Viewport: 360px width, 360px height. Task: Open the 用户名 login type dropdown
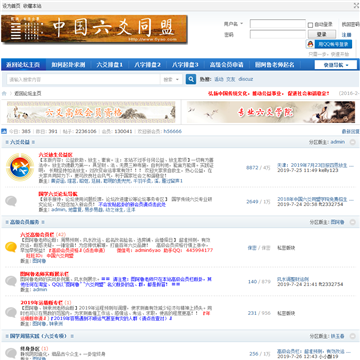(233, 24)
